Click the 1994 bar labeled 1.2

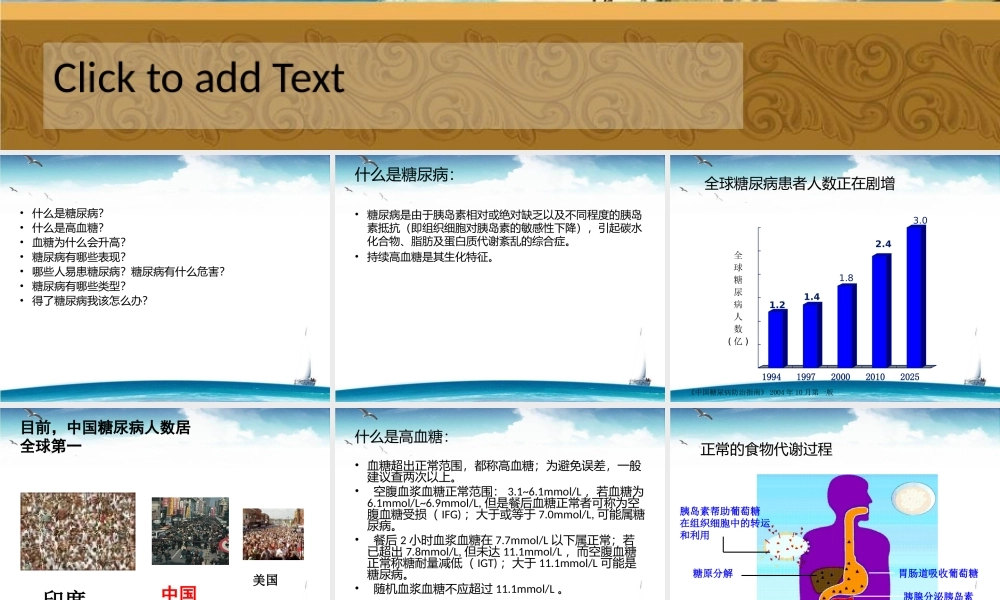click(x=774, y=338)
